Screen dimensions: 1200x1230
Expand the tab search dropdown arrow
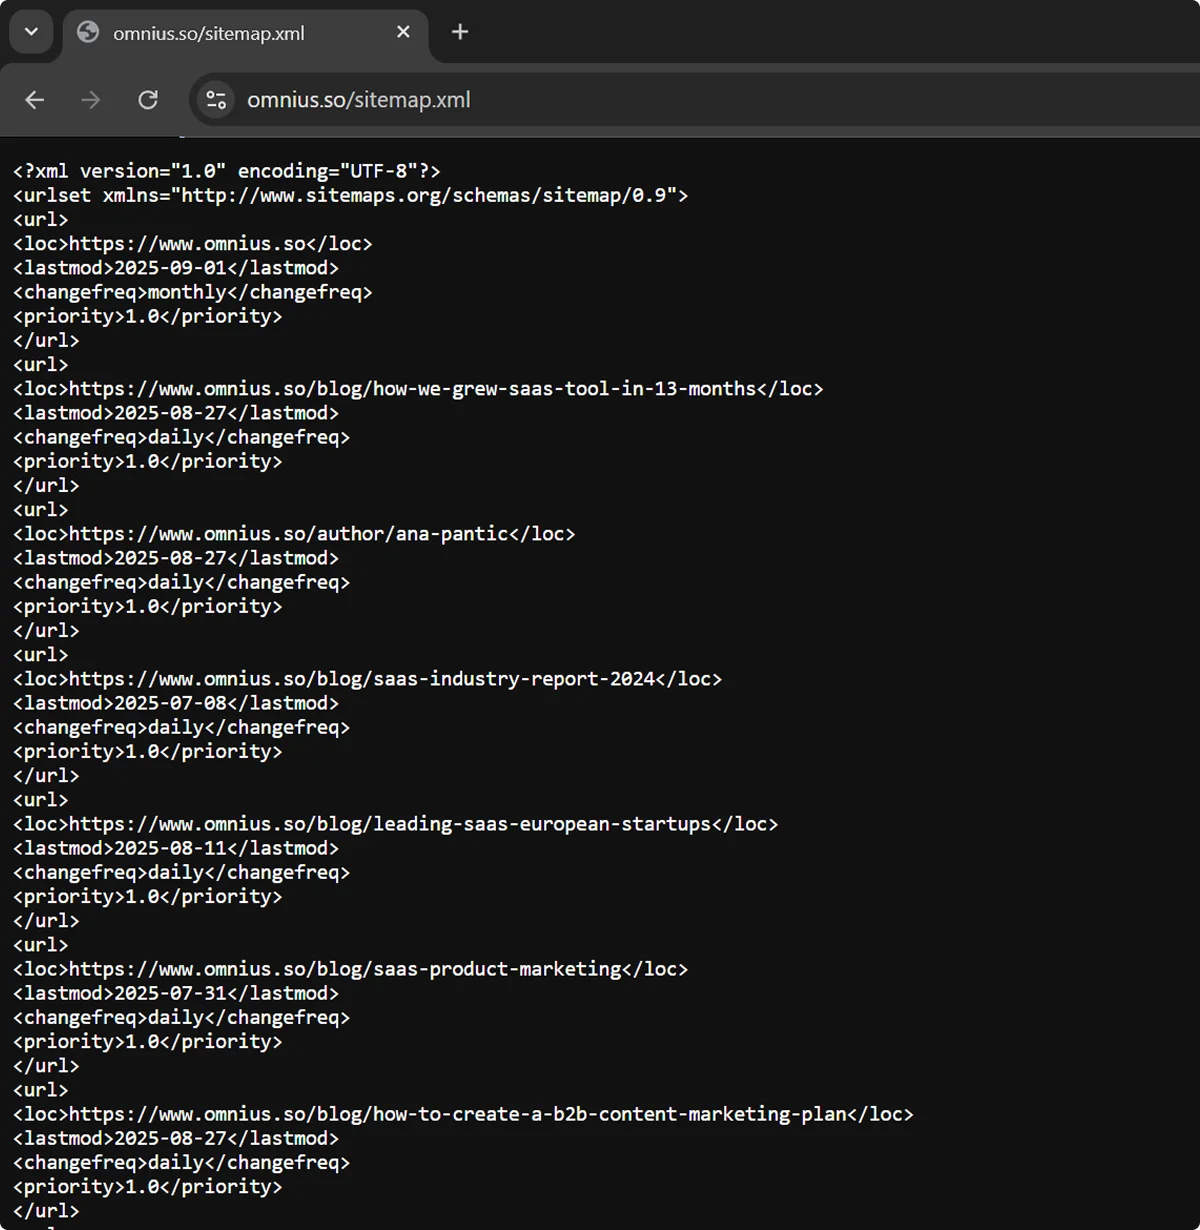[31, 32]
